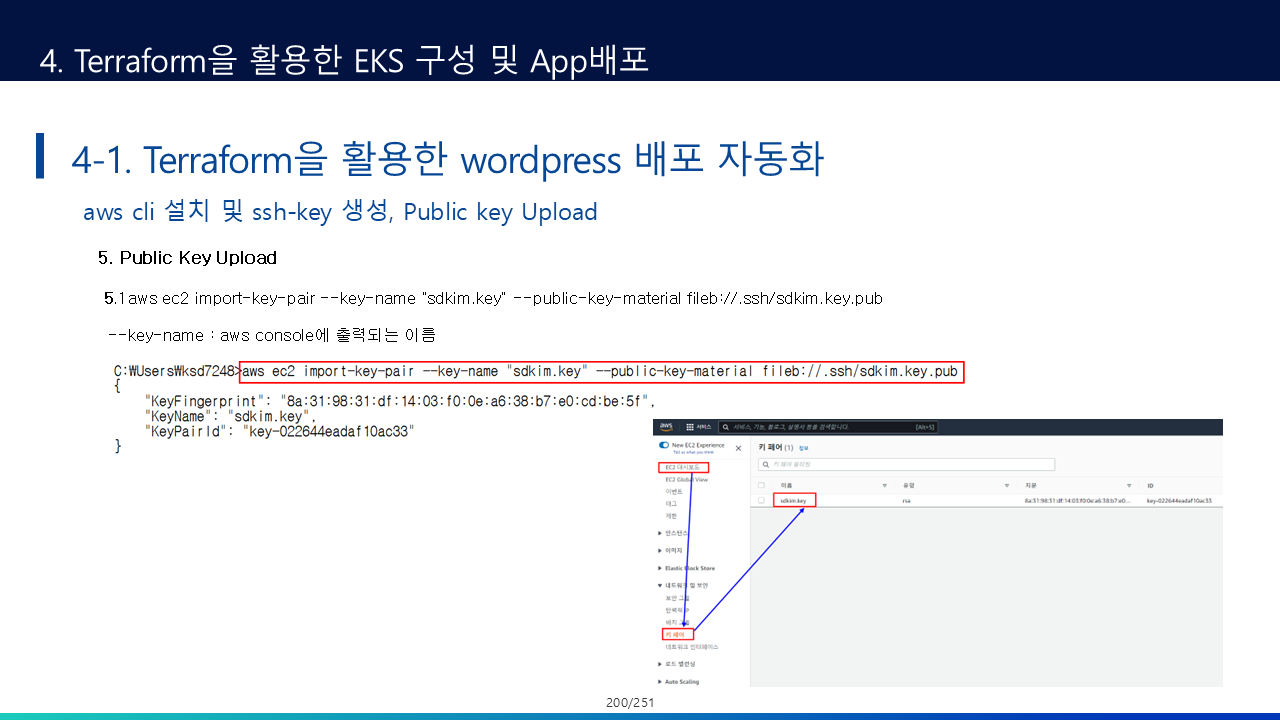This screenshot has width=1280, height=720.
Task: Select 제한 in the EC2 sidebar
Action: tap(671, 516)
